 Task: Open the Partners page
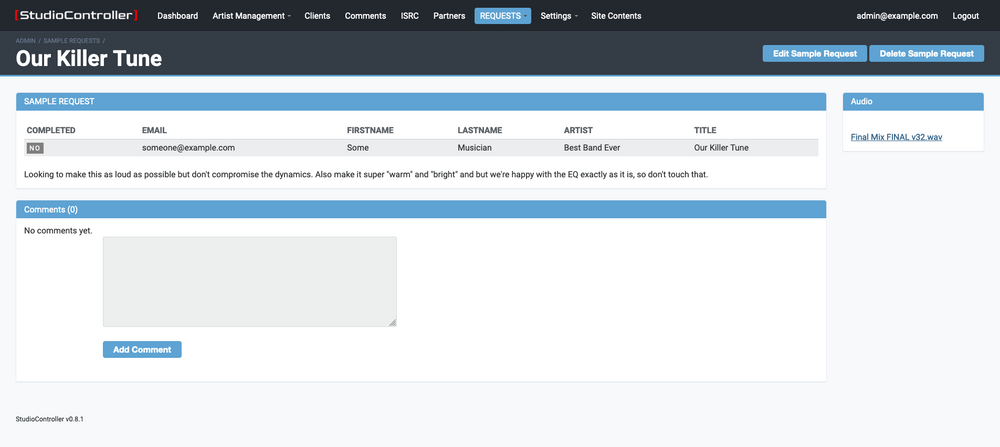(449, 16)
